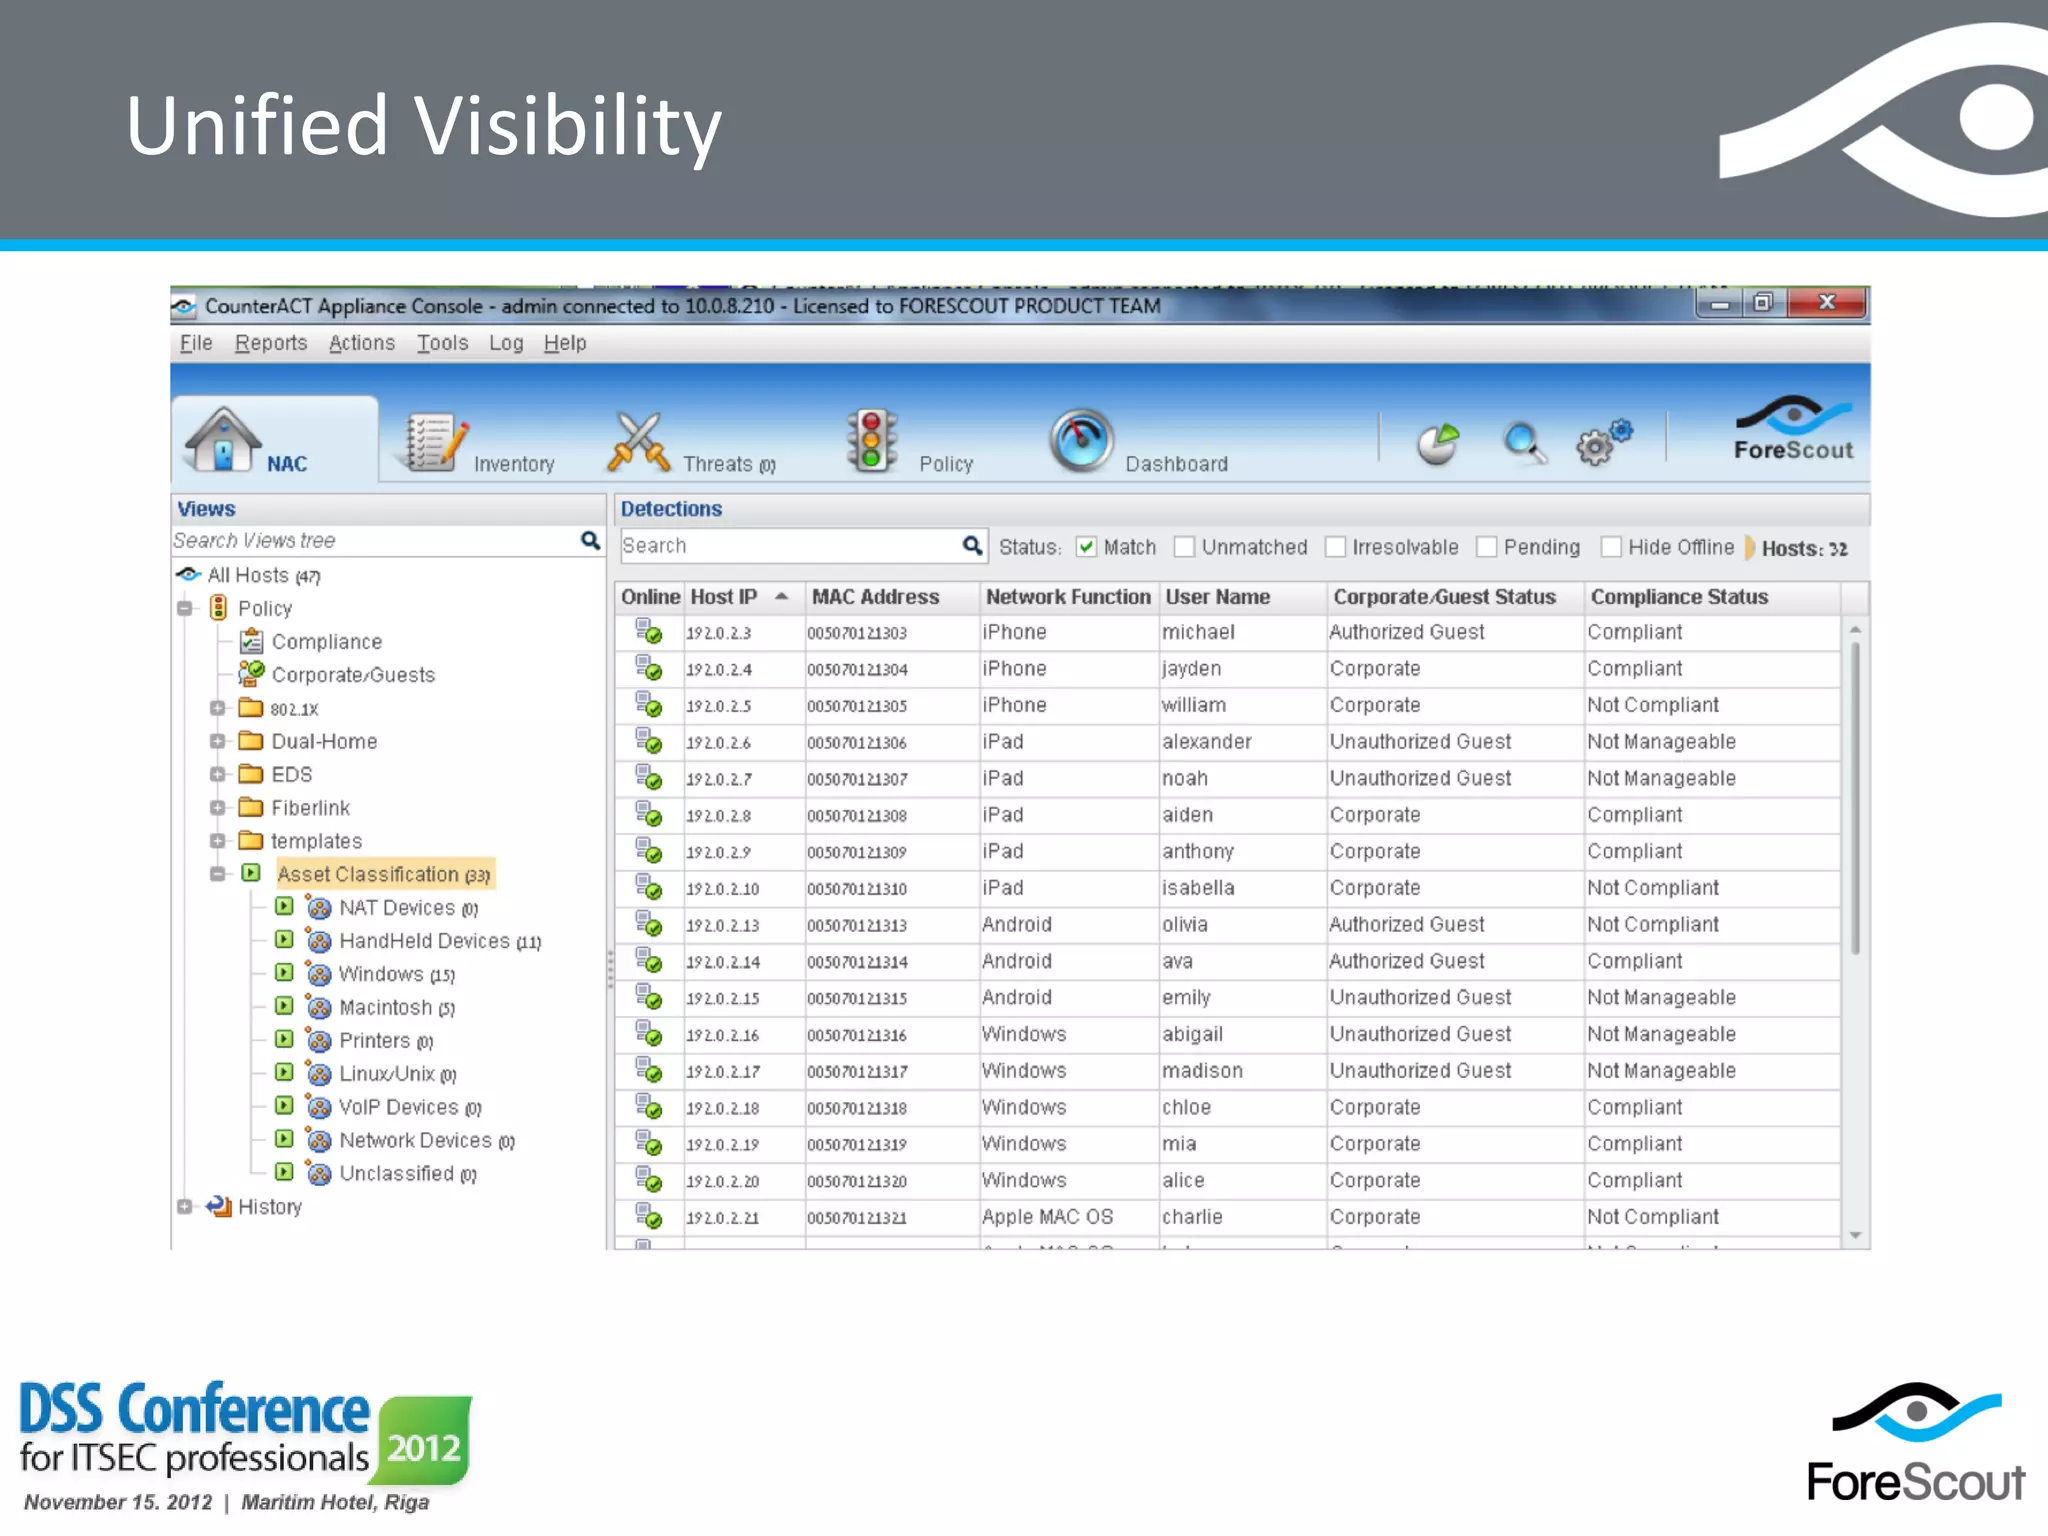Sort by the Network Function column header

[x=1069, y=597]
